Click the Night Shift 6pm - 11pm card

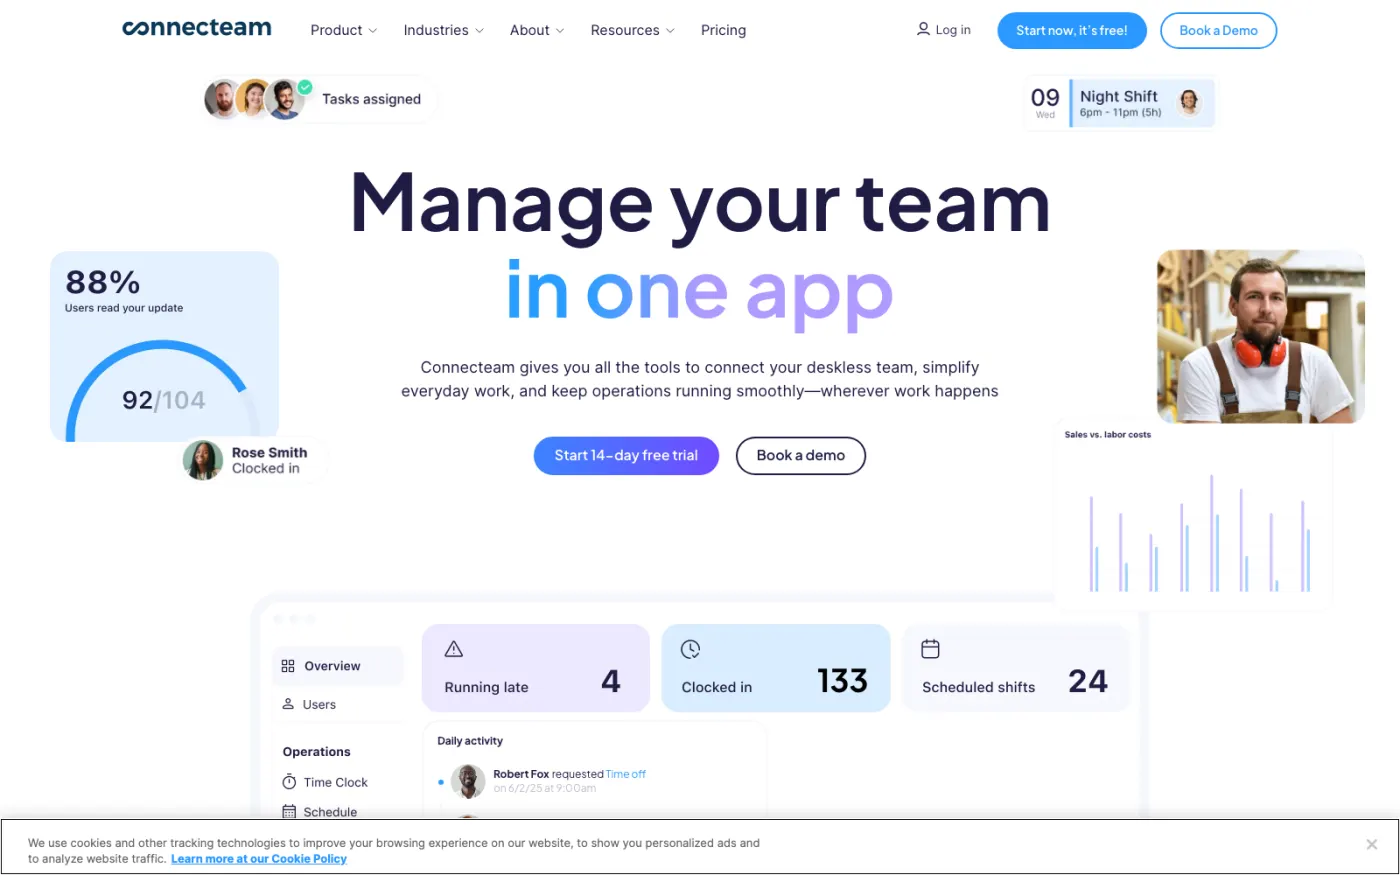coord(1142,103)
